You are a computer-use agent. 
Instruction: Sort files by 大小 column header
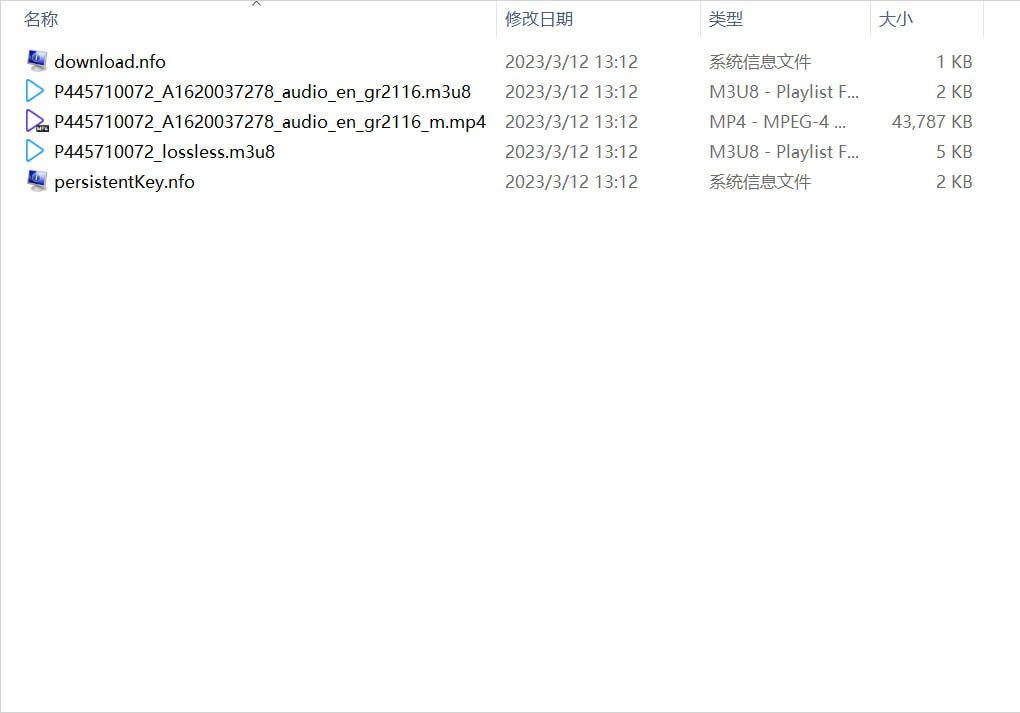tap(895, 20)
